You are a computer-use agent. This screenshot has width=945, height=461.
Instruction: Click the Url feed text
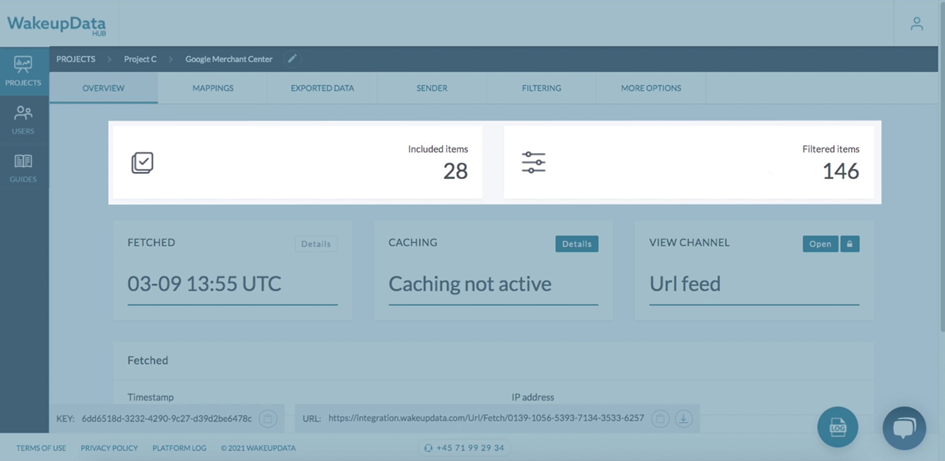[685, 284]
